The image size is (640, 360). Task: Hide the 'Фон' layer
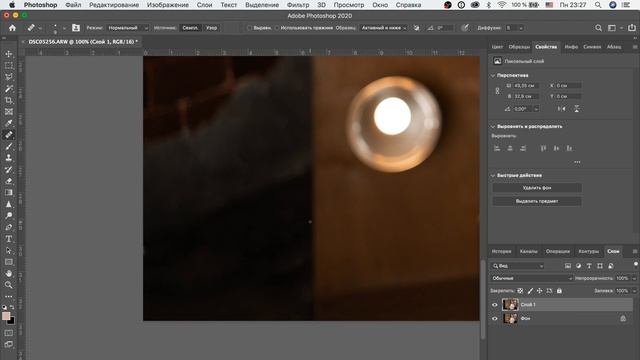(495, 319)
